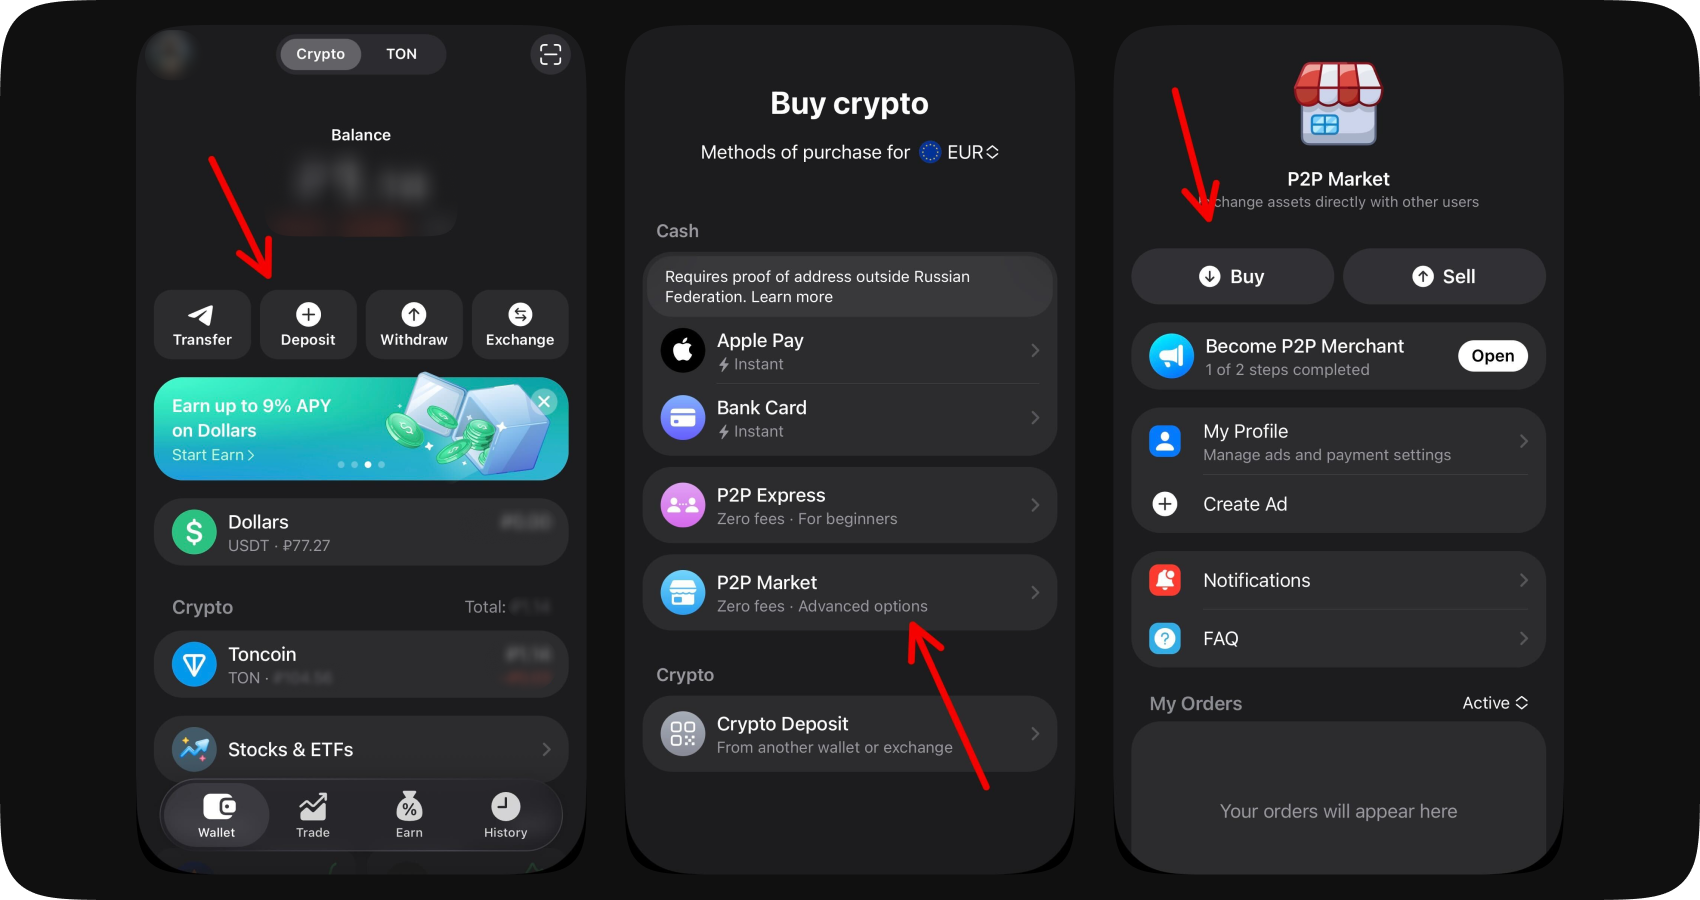Tap the Start Earn link

213,455
